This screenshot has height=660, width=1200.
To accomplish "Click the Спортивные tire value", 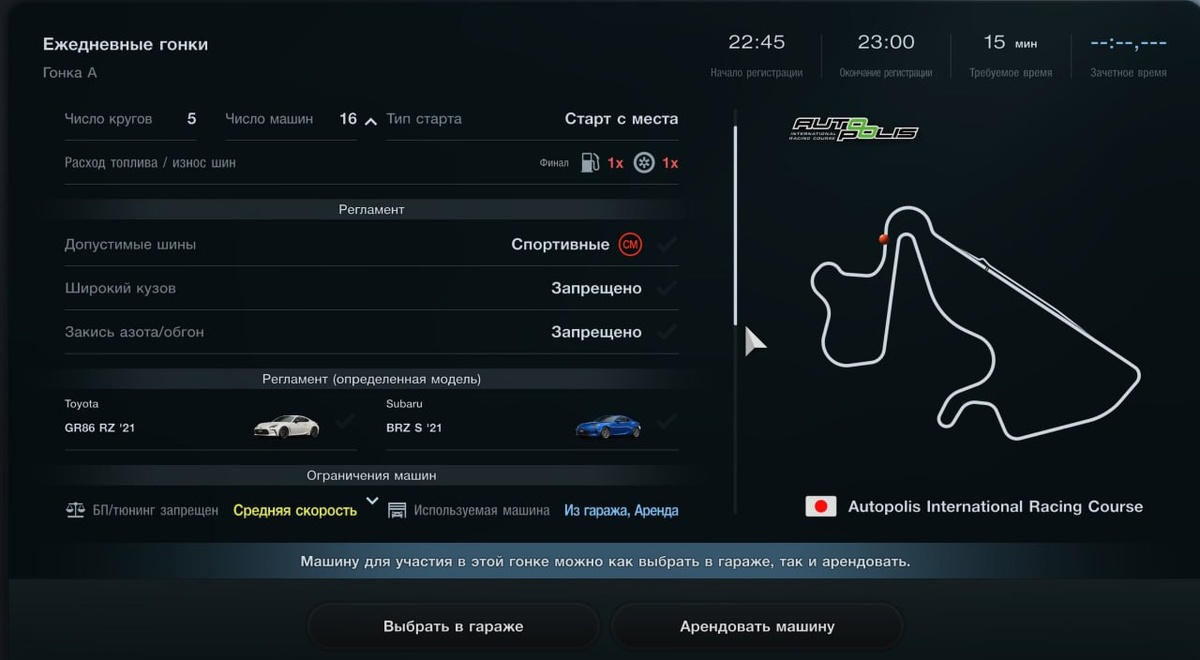I will 560,244.
